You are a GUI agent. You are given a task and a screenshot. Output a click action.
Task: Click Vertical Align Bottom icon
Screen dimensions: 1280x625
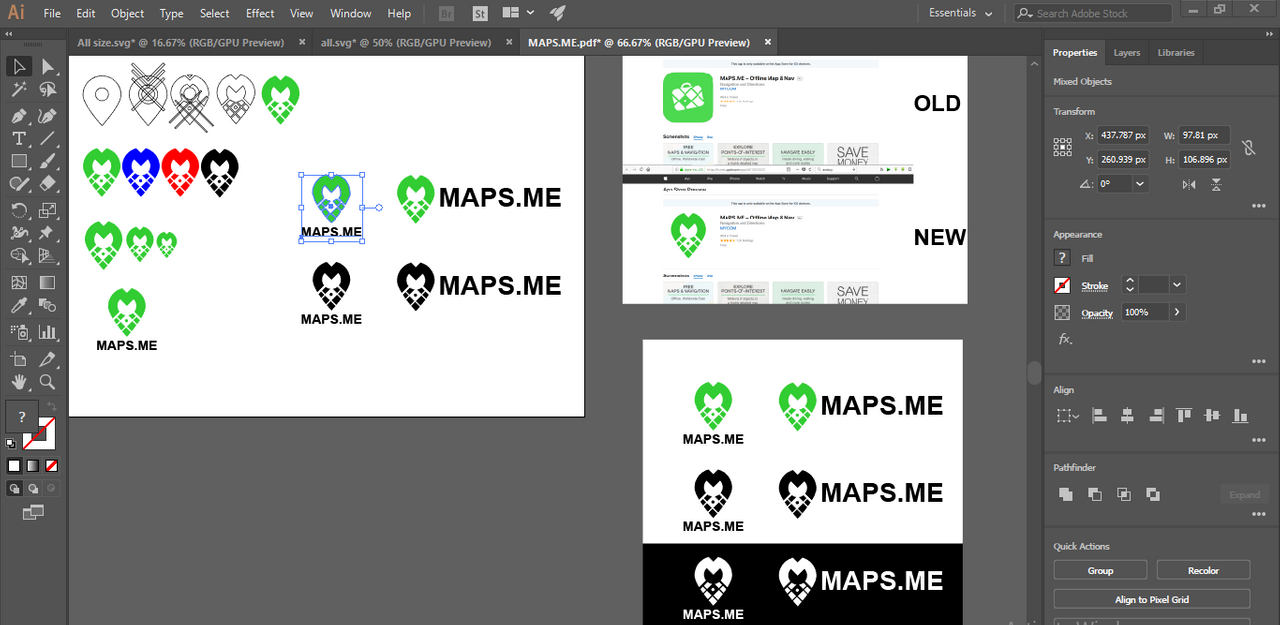point(1241,415)
